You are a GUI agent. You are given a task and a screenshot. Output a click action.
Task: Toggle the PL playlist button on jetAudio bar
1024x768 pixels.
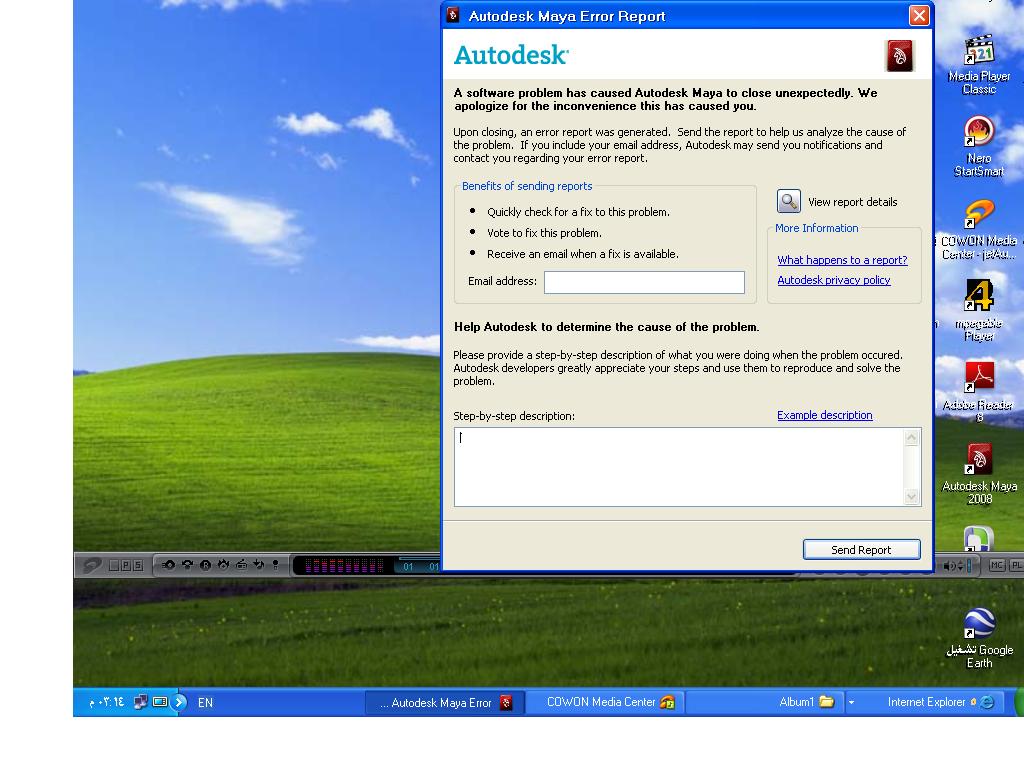1016,565
